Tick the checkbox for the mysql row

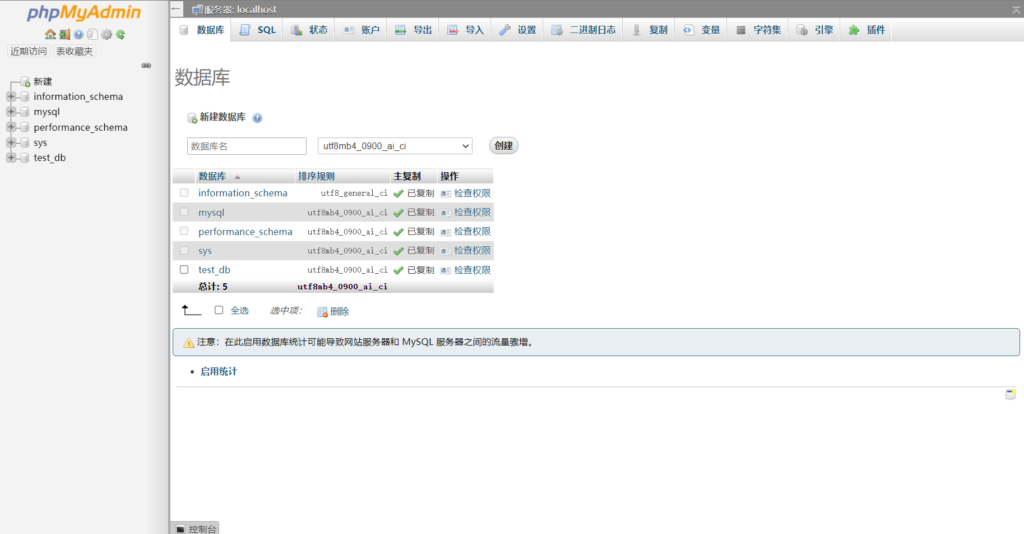click(184, 212)
